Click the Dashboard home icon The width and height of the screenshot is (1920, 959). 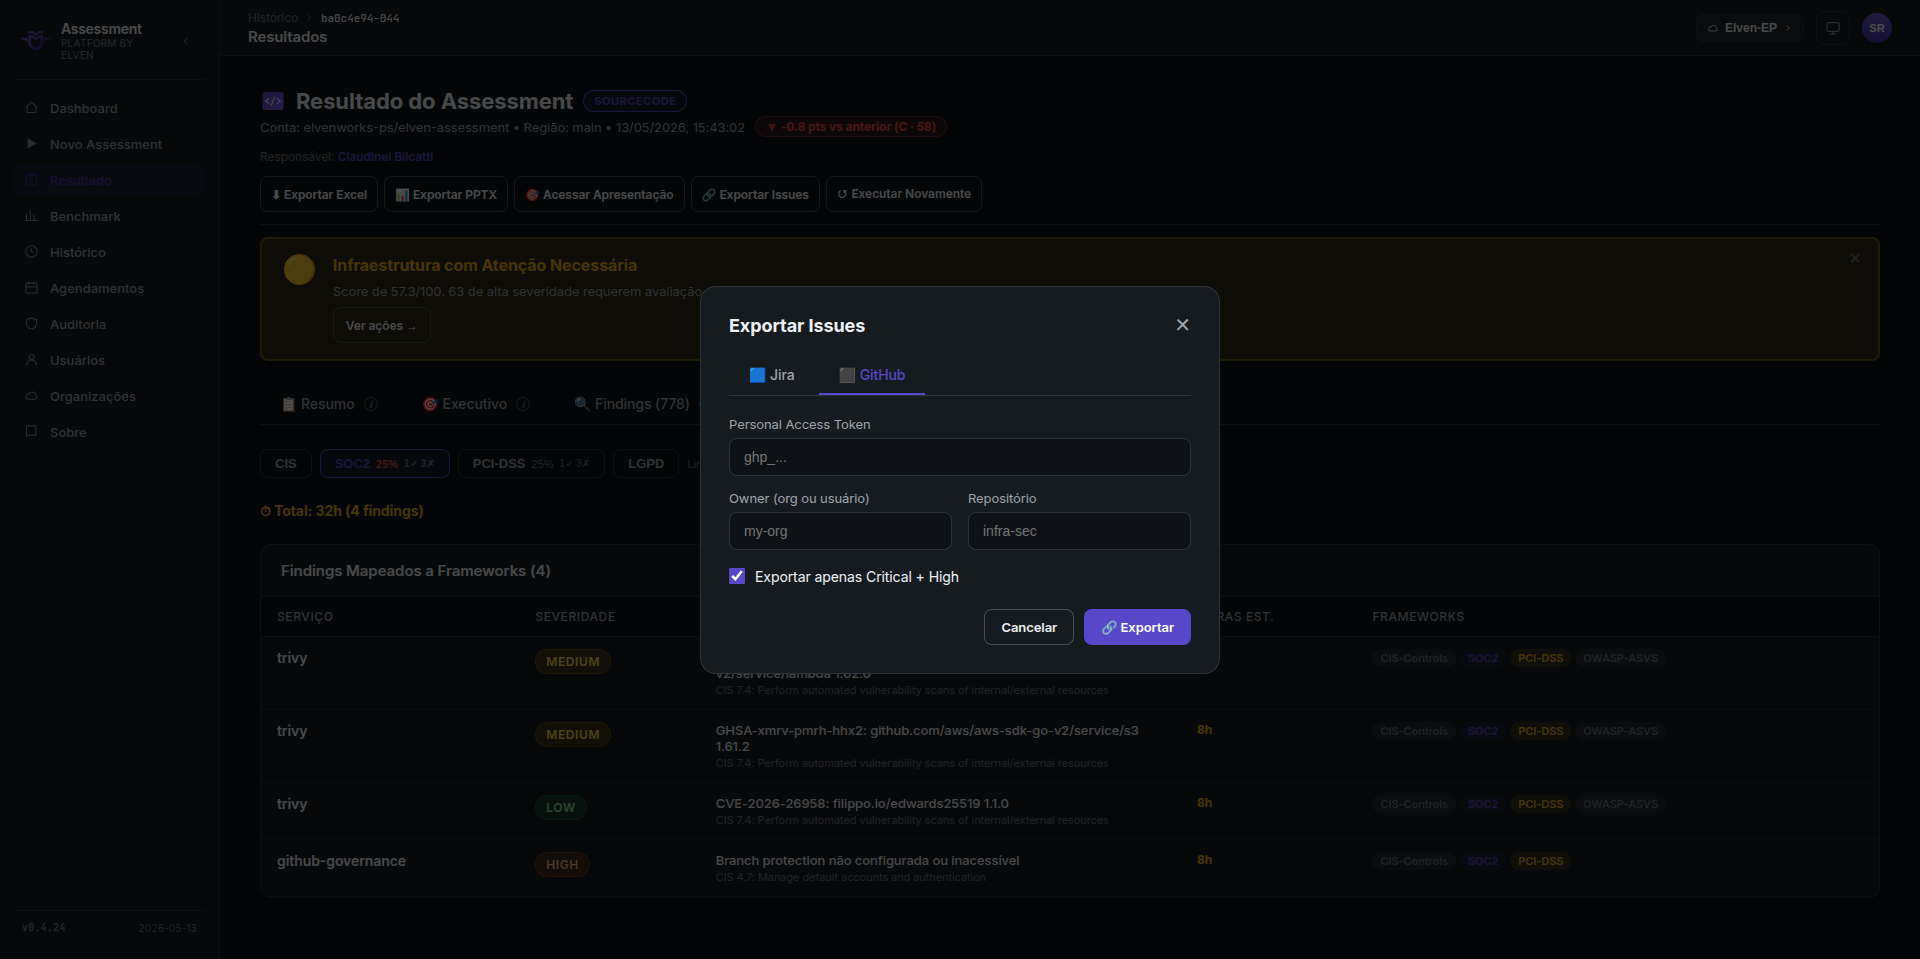point(31,108)
